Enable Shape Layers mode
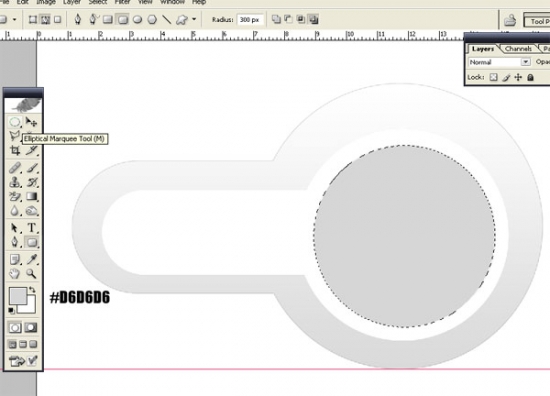This screenshot has width=550, height=396. [x=33, y=20]
